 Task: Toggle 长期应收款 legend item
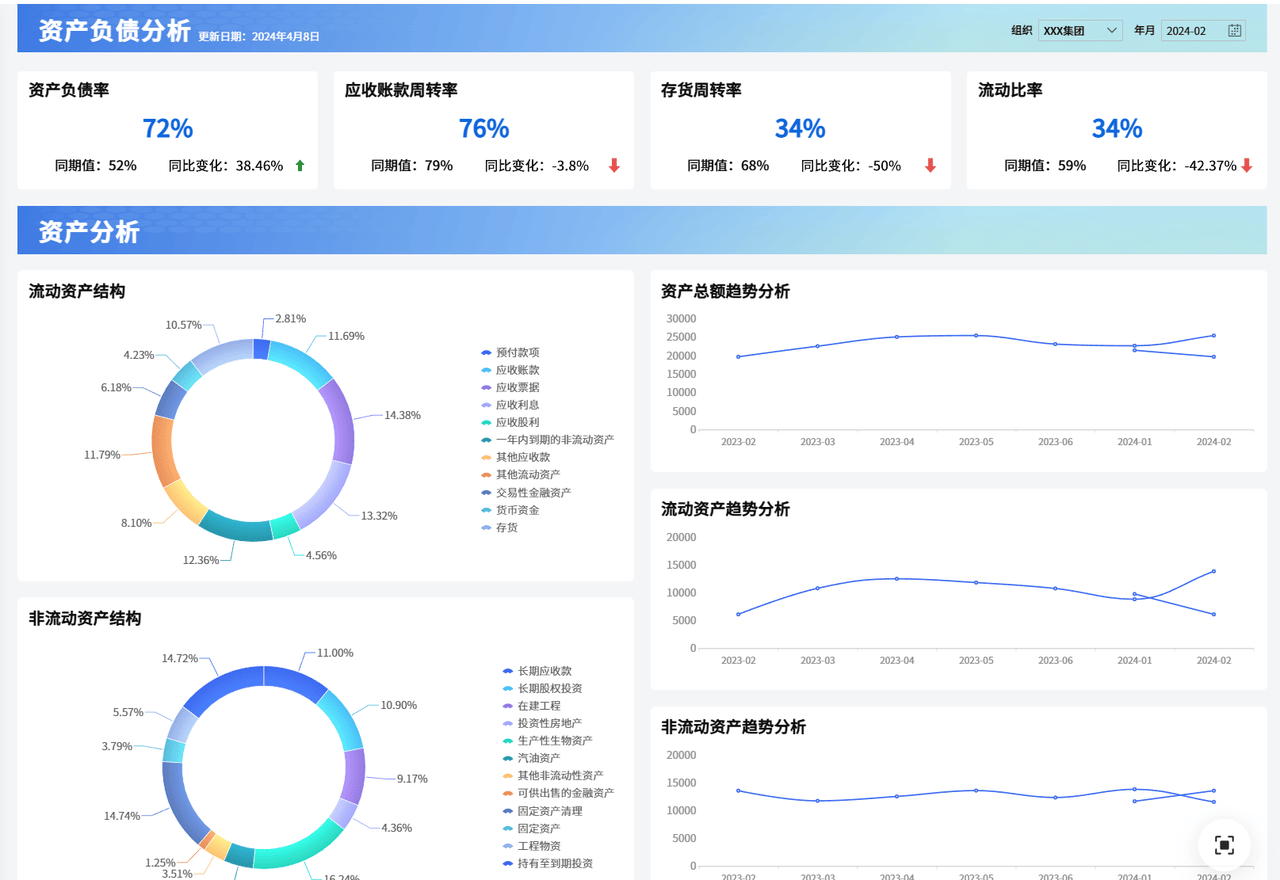pos(537,671)
